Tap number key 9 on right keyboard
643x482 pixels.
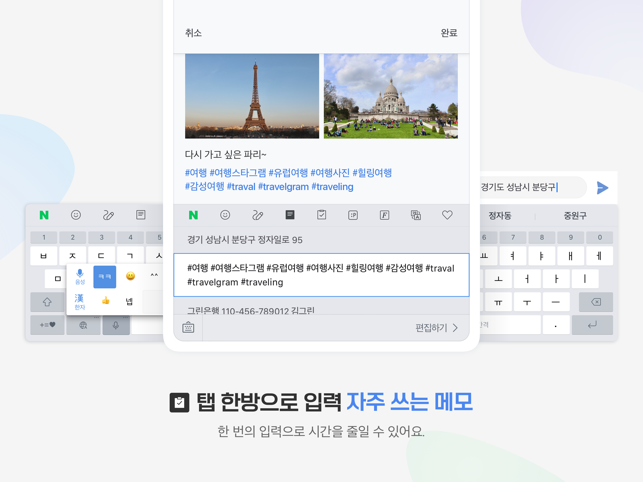click(x=570, y=237)
